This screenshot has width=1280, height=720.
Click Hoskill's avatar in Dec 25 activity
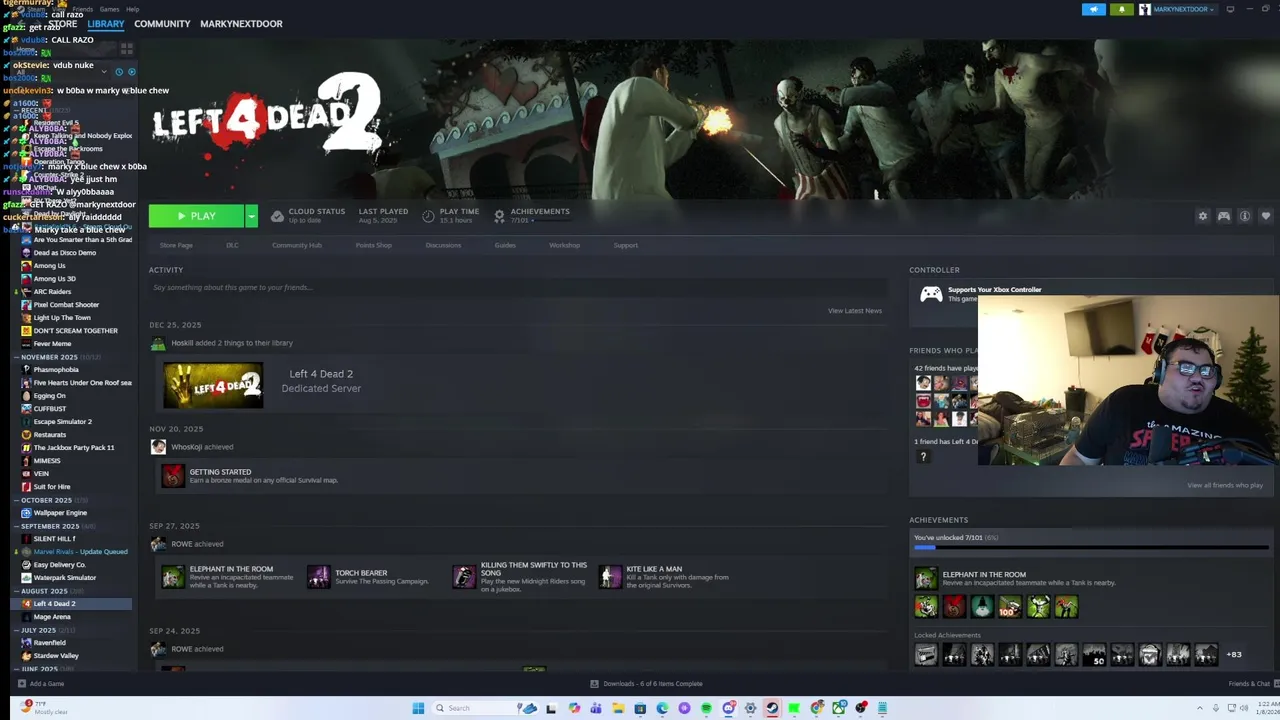[x=158, y=343]
